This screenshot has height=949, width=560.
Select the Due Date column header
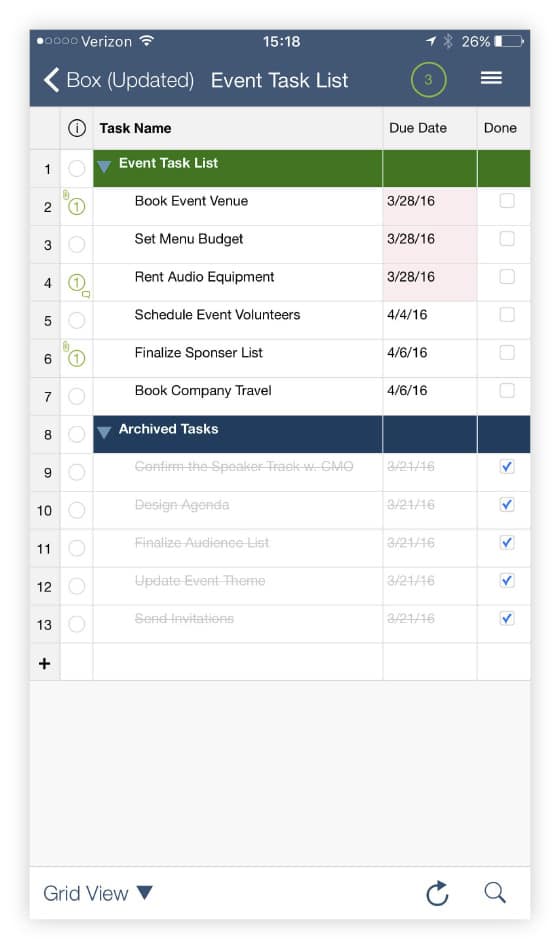(418, 128)
